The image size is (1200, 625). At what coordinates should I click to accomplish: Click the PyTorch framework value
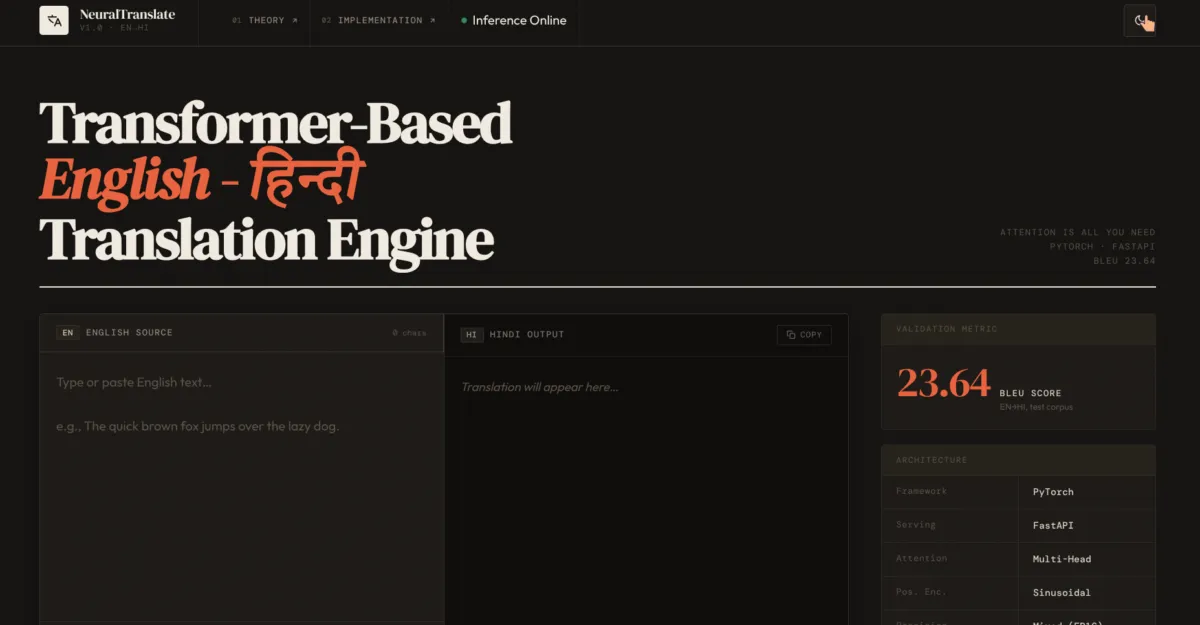pyautogui.click(x=1053, y=492)
